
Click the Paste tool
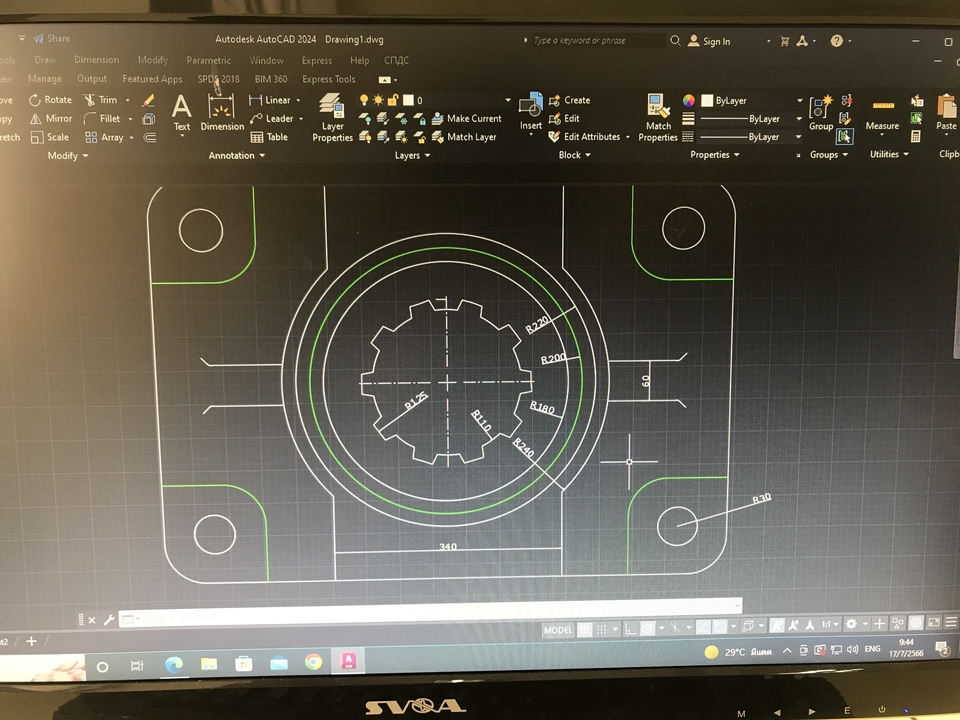point(947,113)
